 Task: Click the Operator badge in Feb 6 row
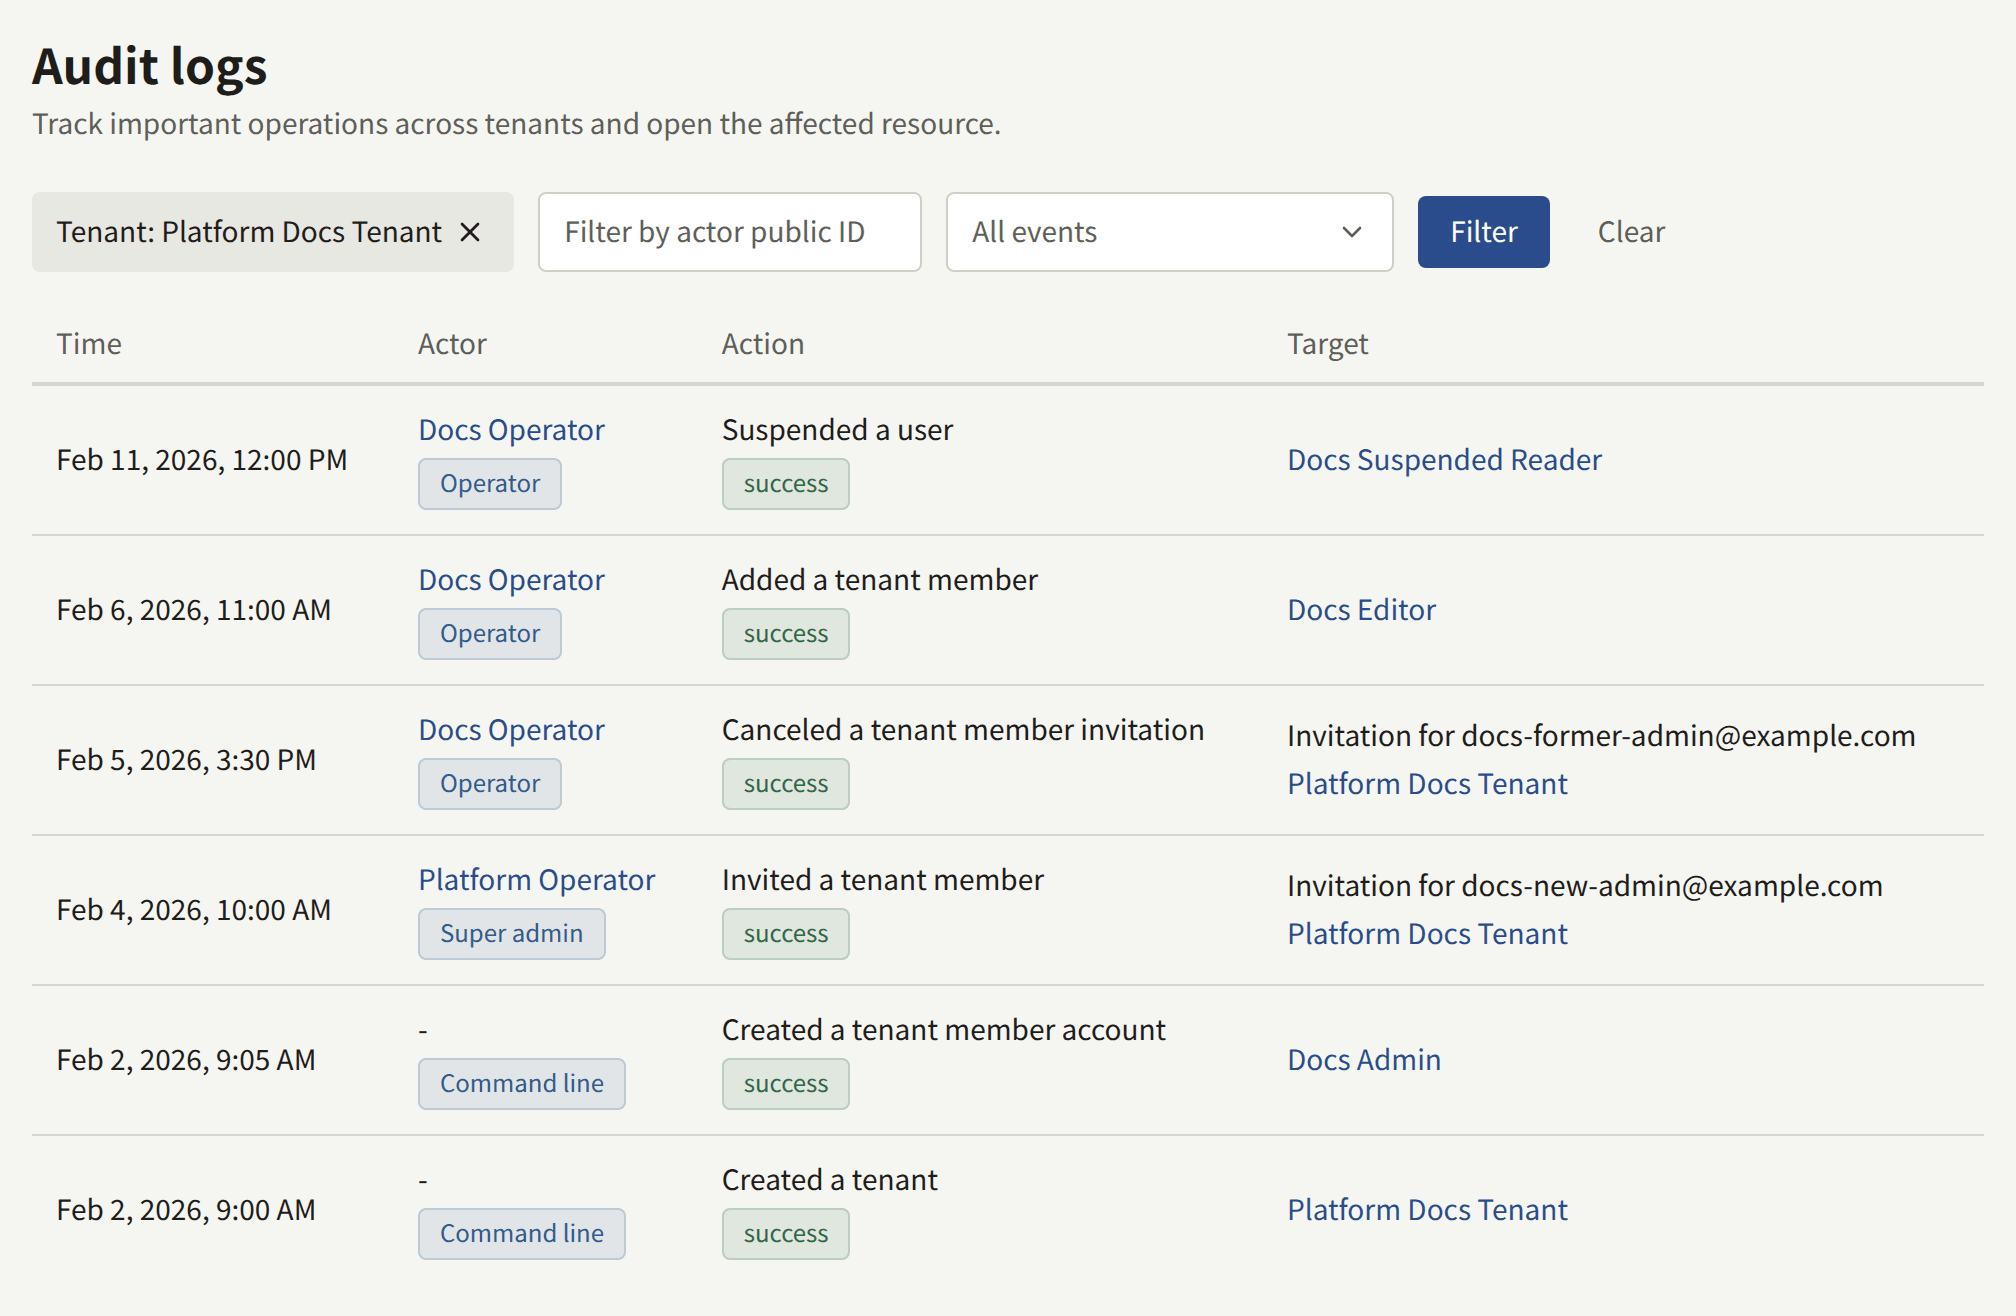(x=490, y=634)
